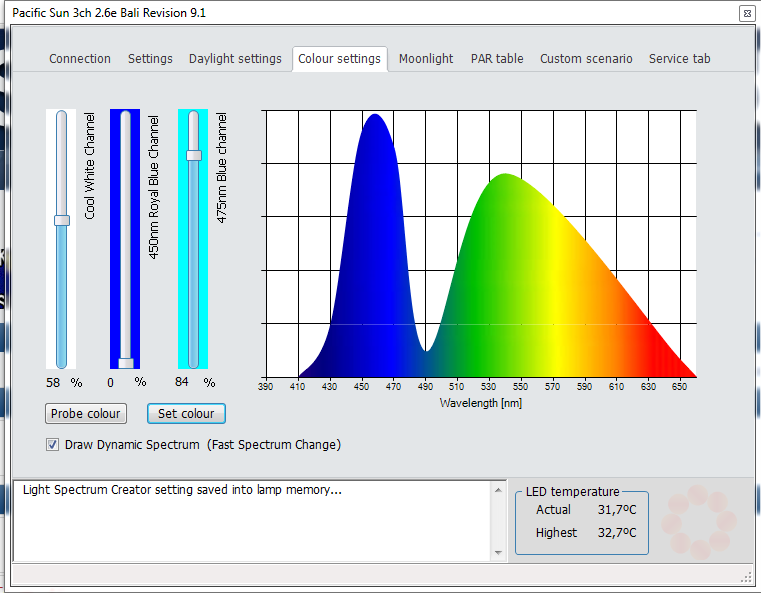Click the 475nm Blue channel slider handle
The width and height of the screenshot is (761, 593).
coord(194,155)
